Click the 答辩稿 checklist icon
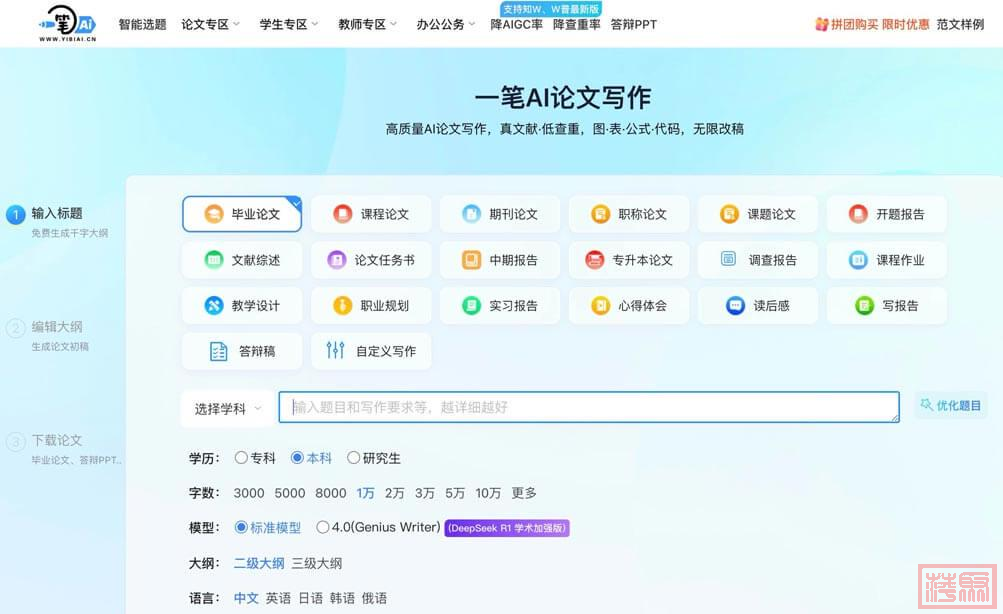This screenshot has height=614, width=1003. click(218, 351)
